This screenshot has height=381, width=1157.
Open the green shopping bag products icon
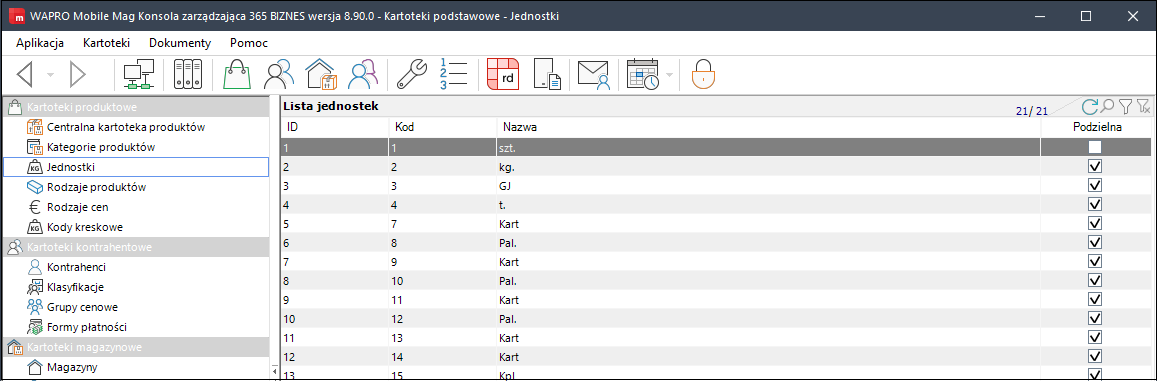point(238,75)
